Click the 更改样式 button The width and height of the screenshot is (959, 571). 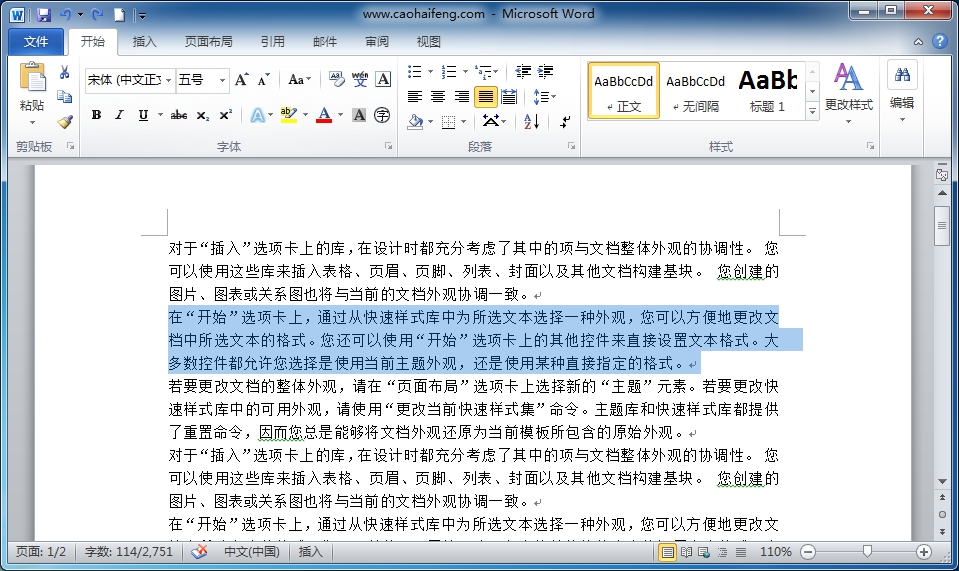coord(848,92)
